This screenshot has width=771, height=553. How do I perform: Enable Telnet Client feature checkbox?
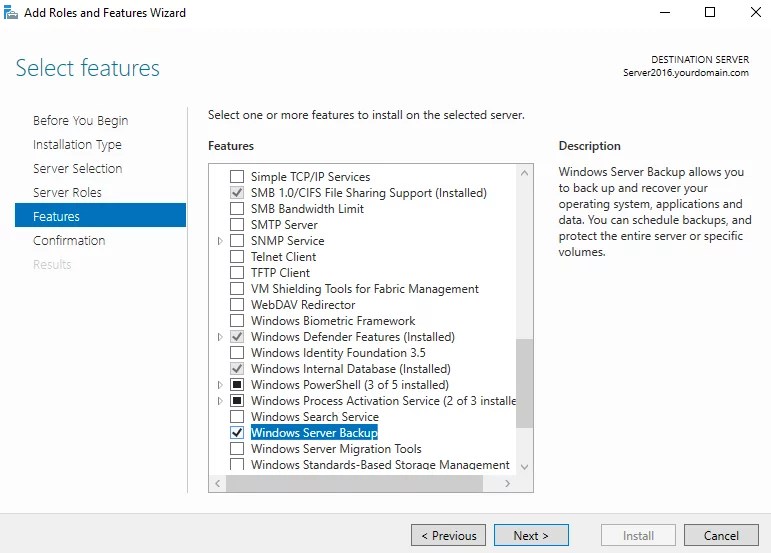pos(237,257)
